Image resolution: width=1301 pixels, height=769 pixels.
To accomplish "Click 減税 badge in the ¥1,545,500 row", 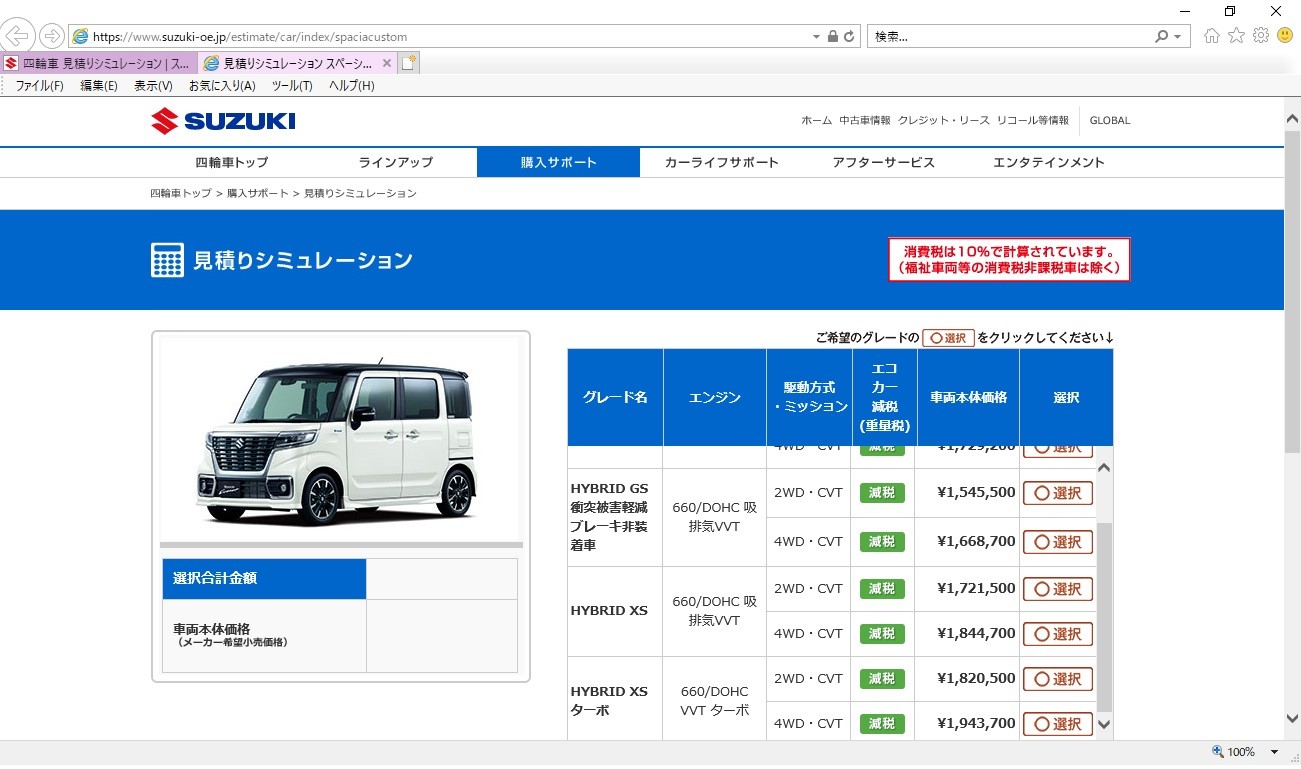I will 882,493.
